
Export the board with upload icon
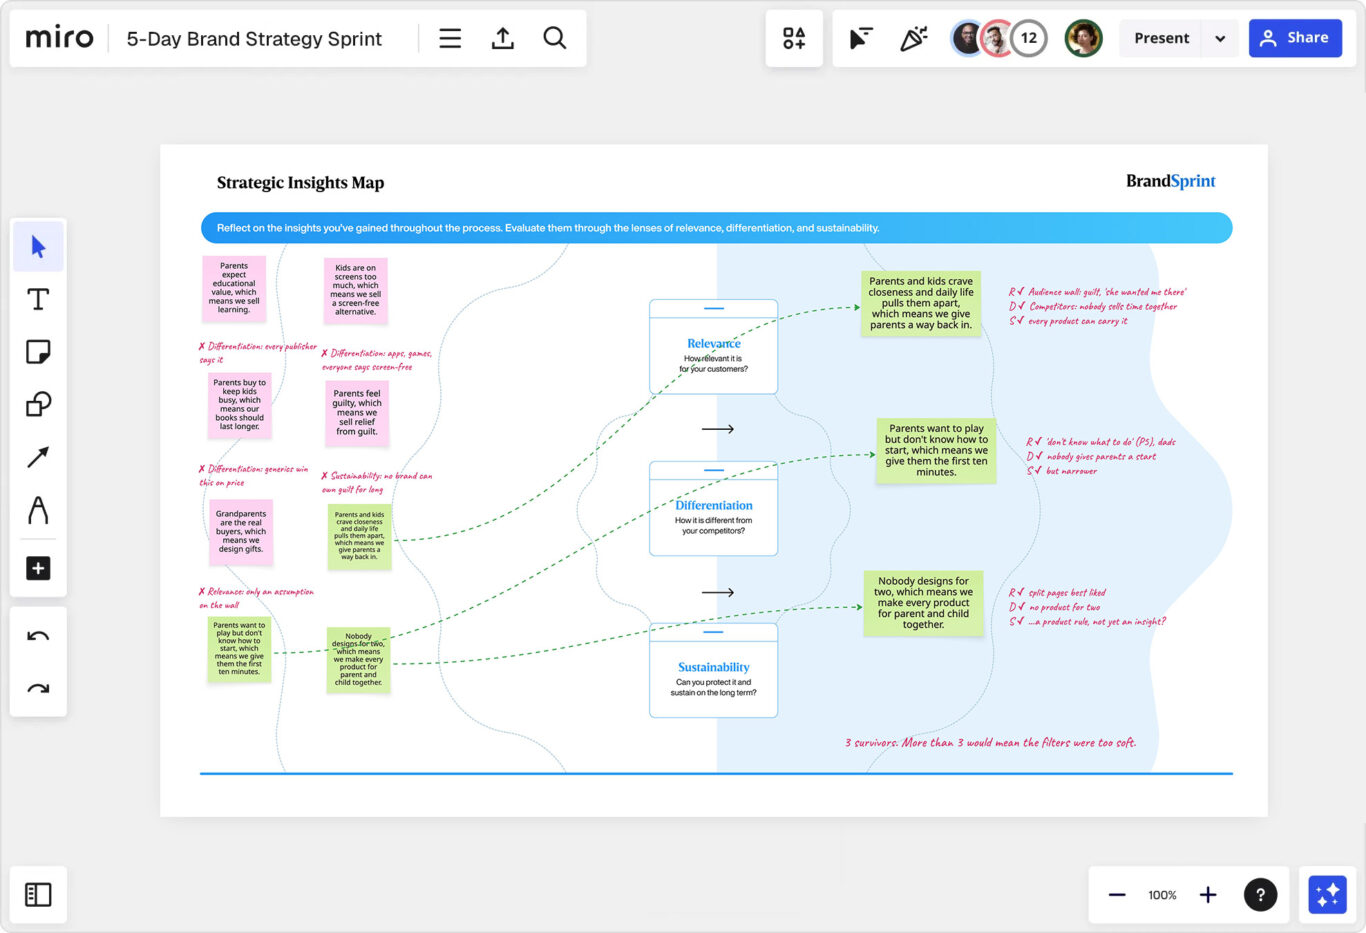[503, 38]
